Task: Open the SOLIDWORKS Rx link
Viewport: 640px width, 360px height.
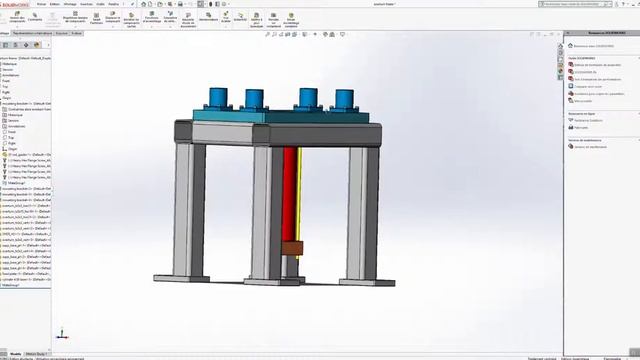Action: (x=585, y=72)
